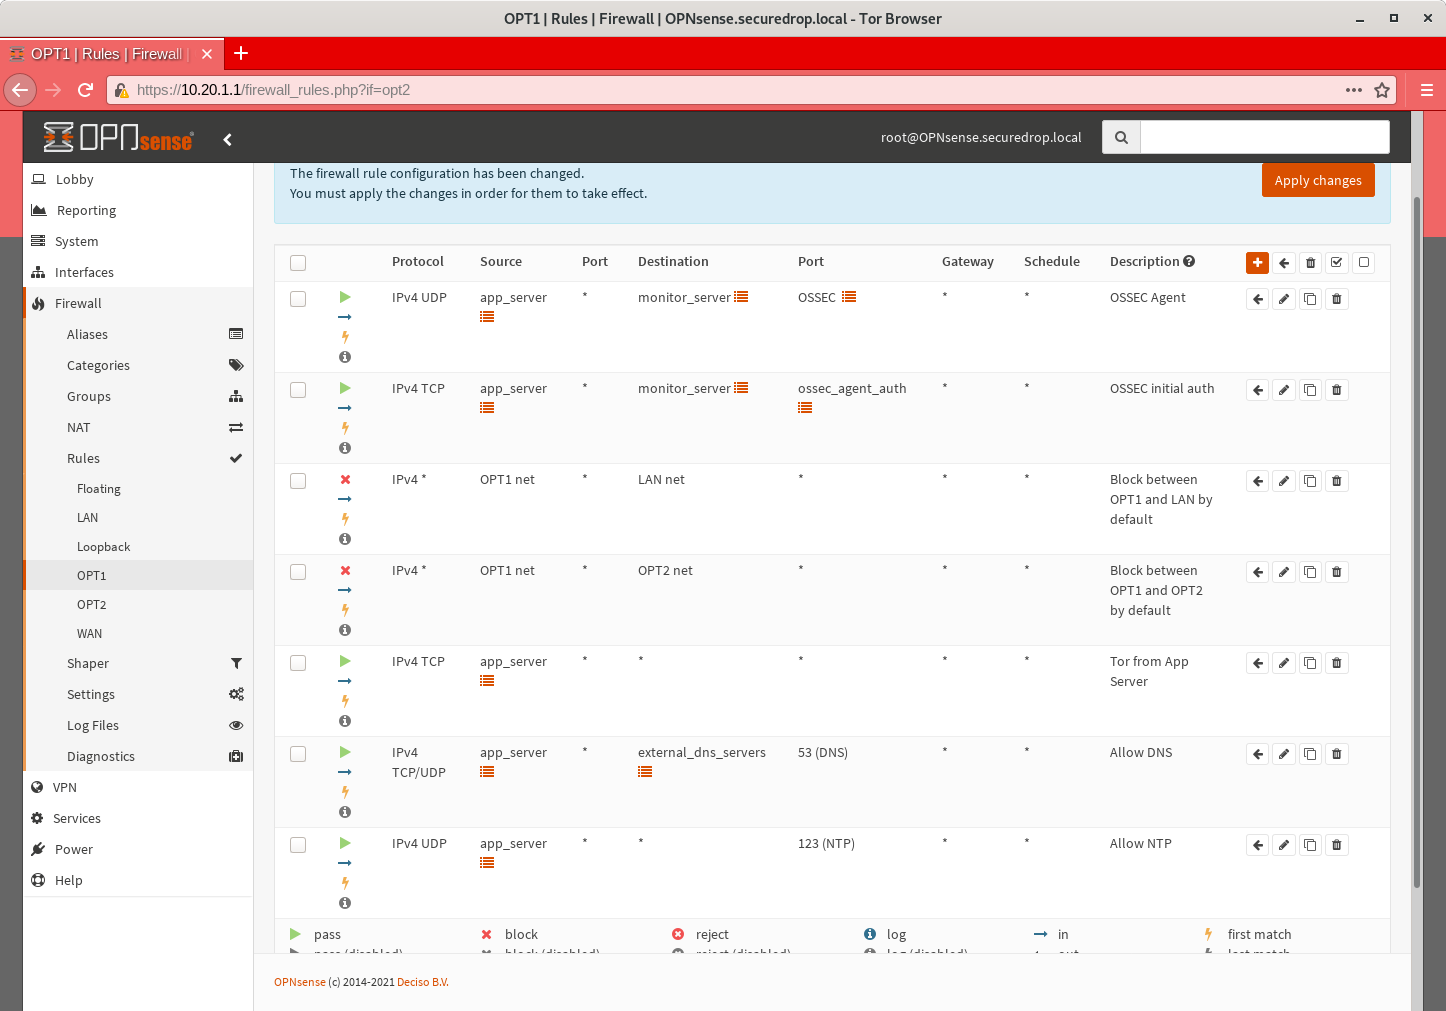This screenshot has height=1011, width=1446.
Task: Open the new firewall rule creation form
Action: click(1257, 263)
